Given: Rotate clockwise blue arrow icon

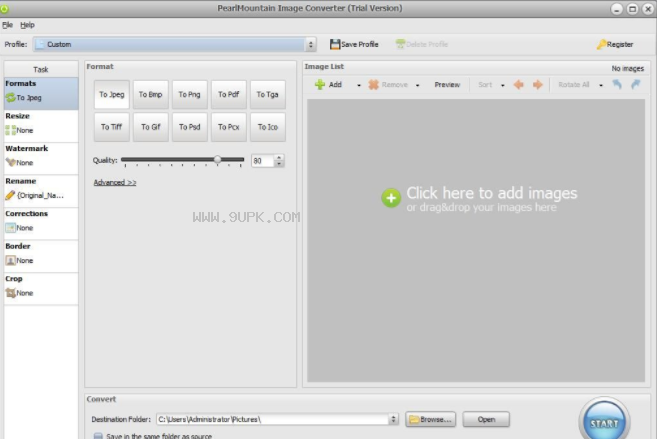Looking at the screenshot, I should click(636, 84).
